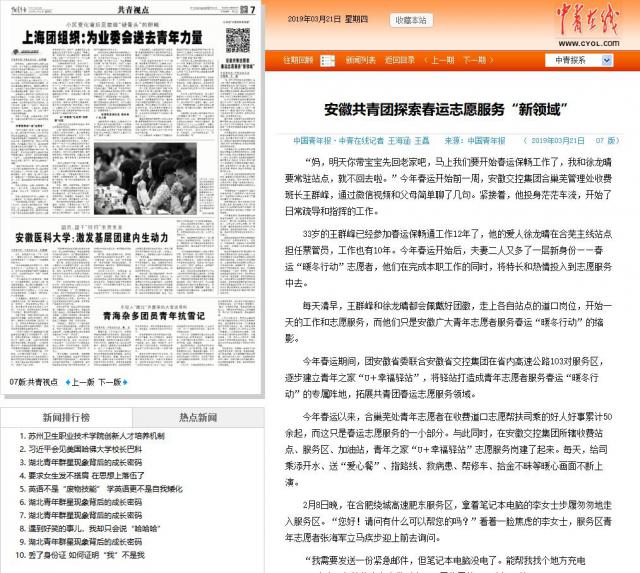Click the QR code on newspaper page

coord(236,41)
